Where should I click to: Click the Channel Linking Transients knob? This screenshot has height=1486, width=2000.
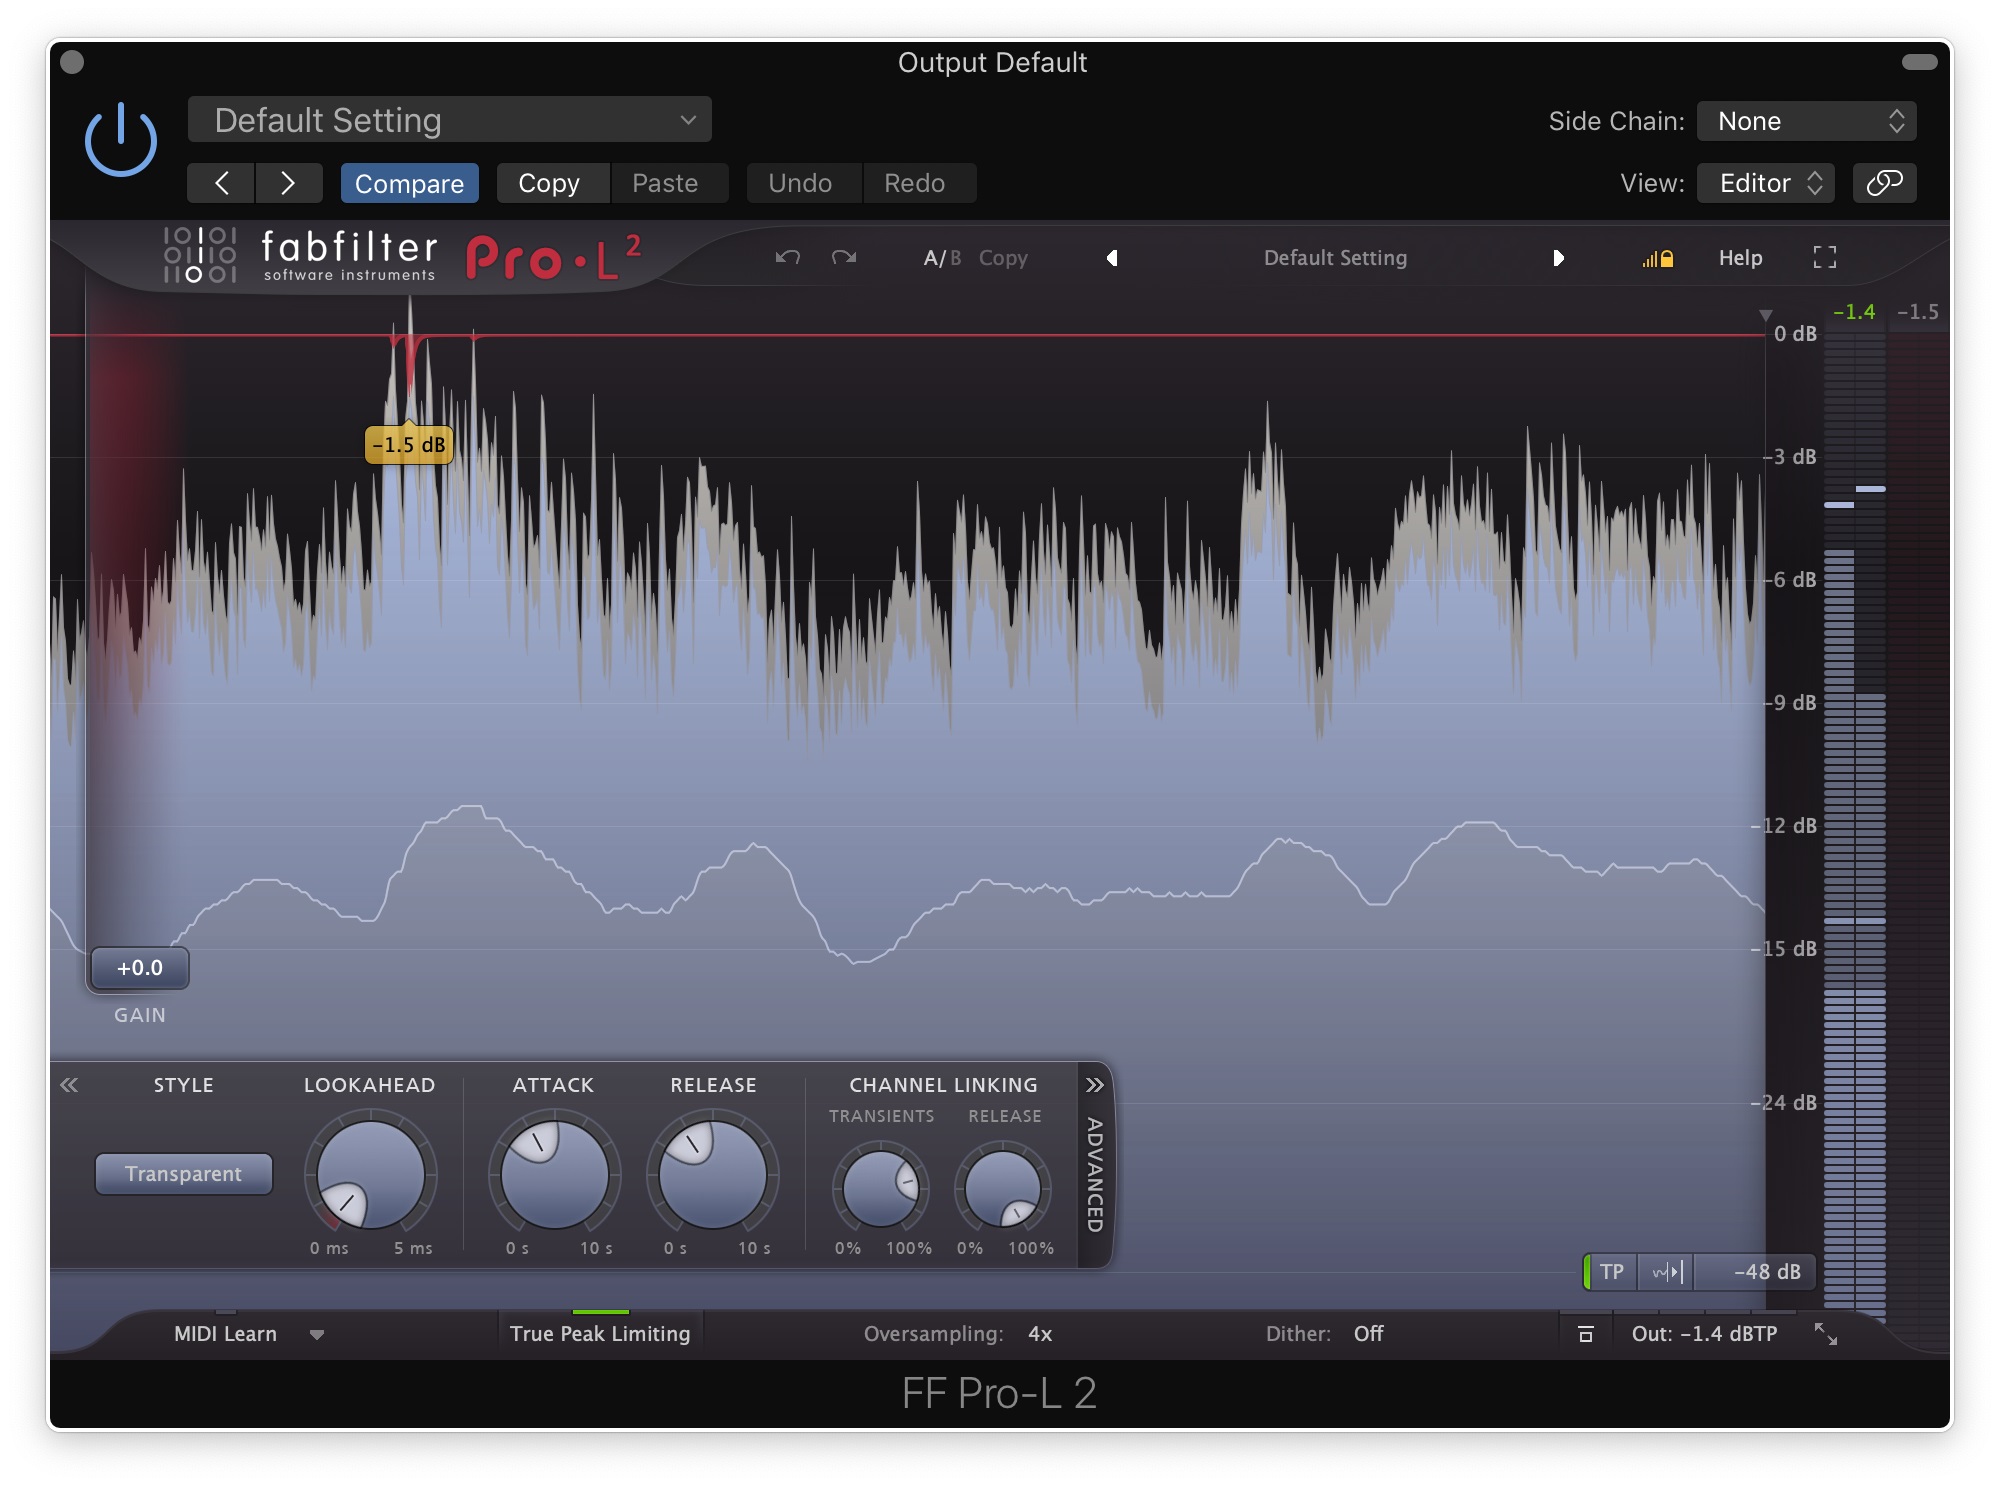click(x=881, y=1189)
